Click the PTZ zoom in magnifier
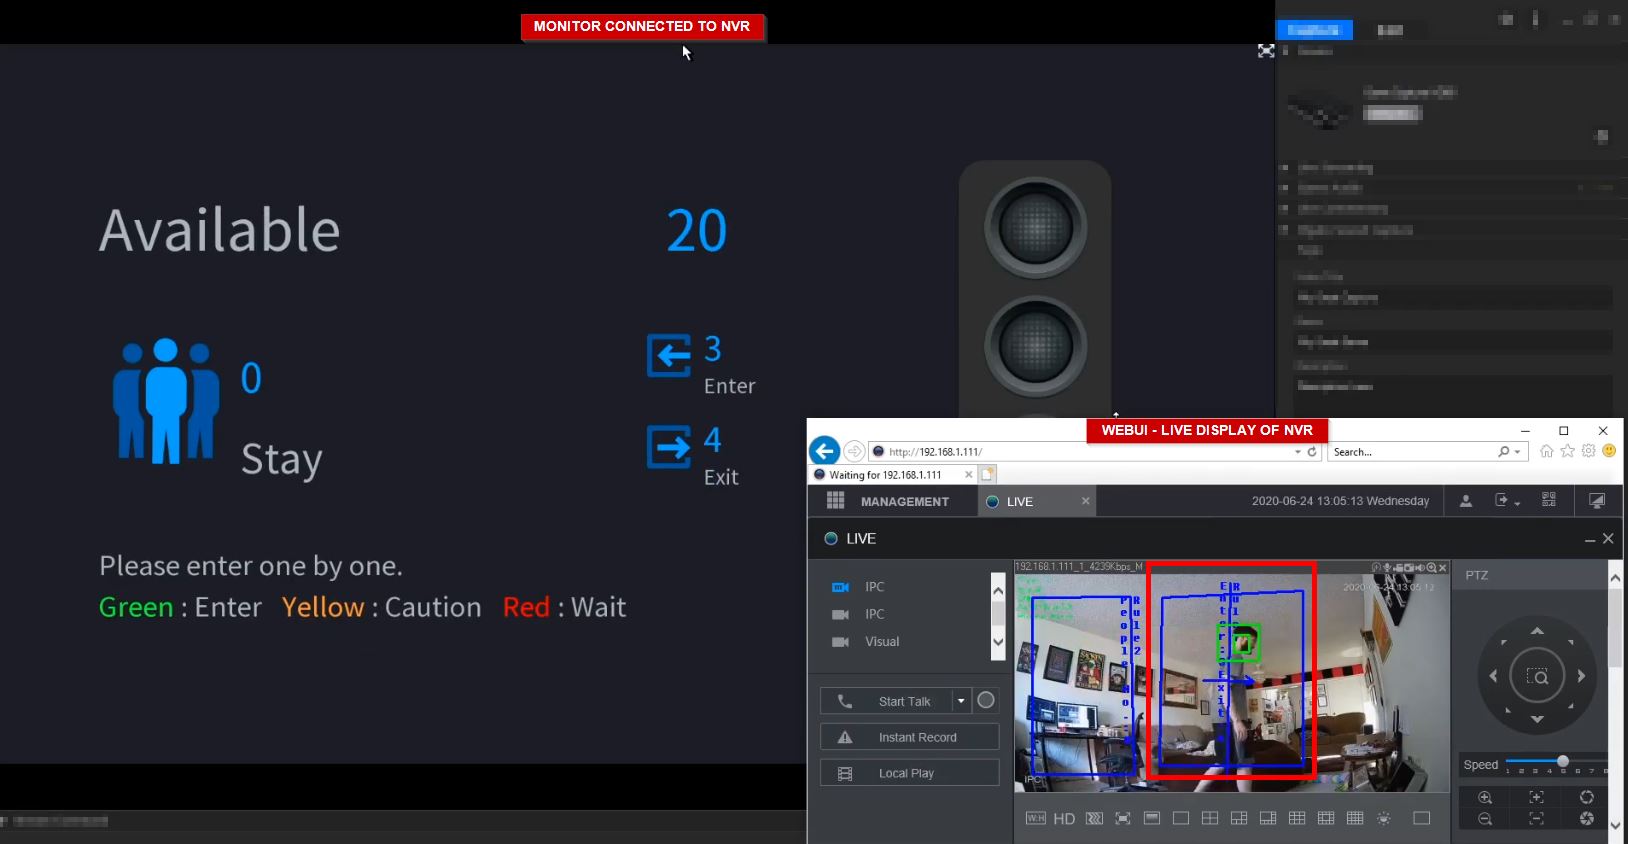The width and height of the screenshot is (1628, 844). click(1485, 797)
